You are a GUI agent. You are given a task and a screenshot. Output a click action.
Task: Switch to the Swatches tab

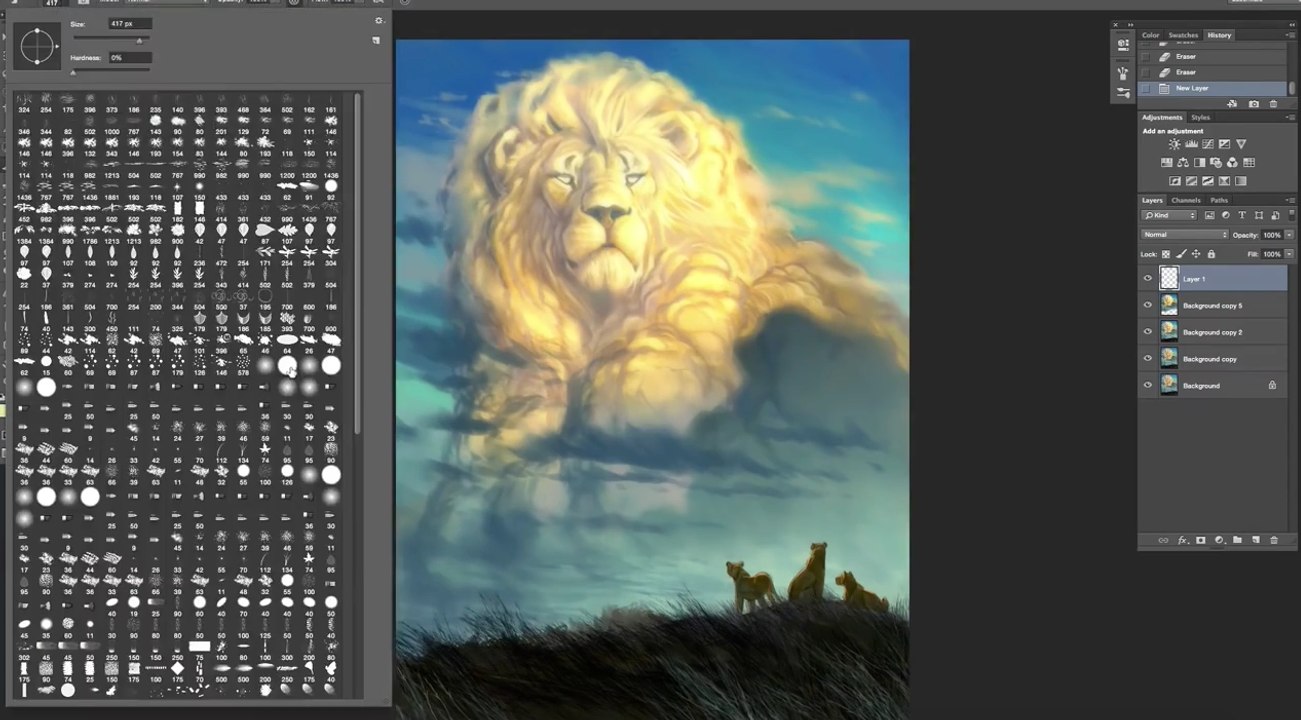tap(1183, 35)
